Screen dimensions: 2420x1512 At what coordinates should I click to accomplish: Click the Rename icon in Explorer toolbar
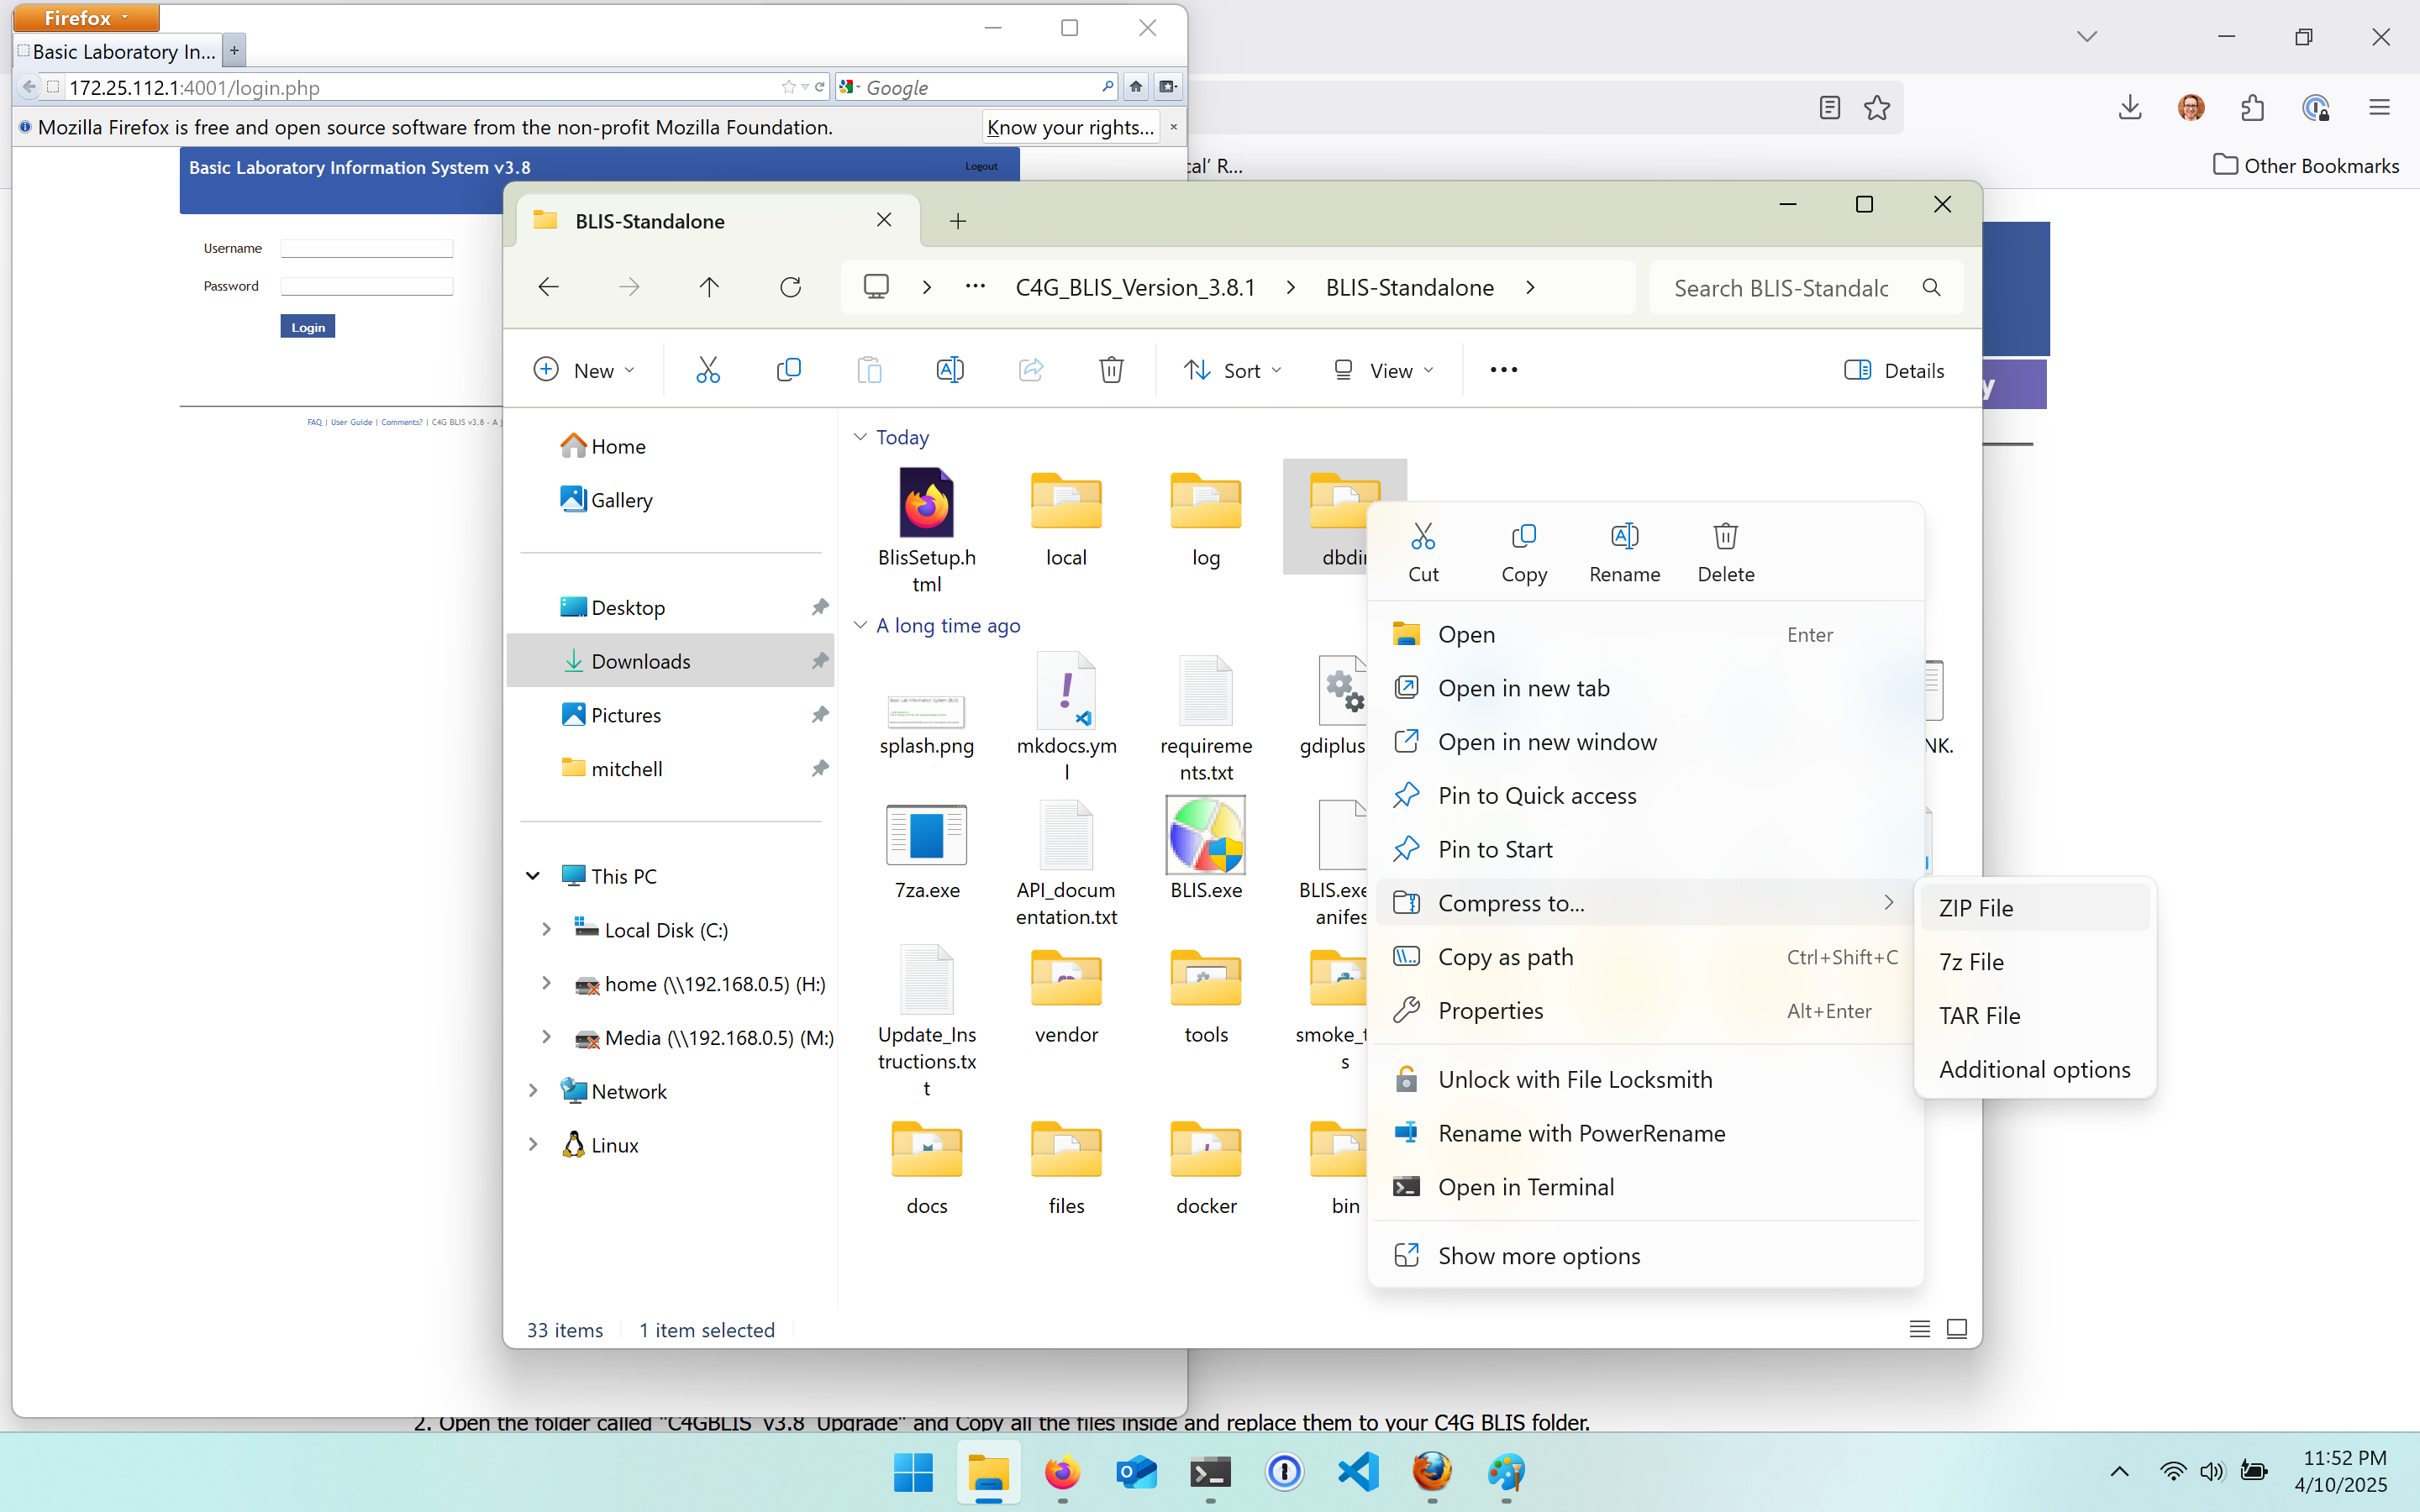coord(950,370)
